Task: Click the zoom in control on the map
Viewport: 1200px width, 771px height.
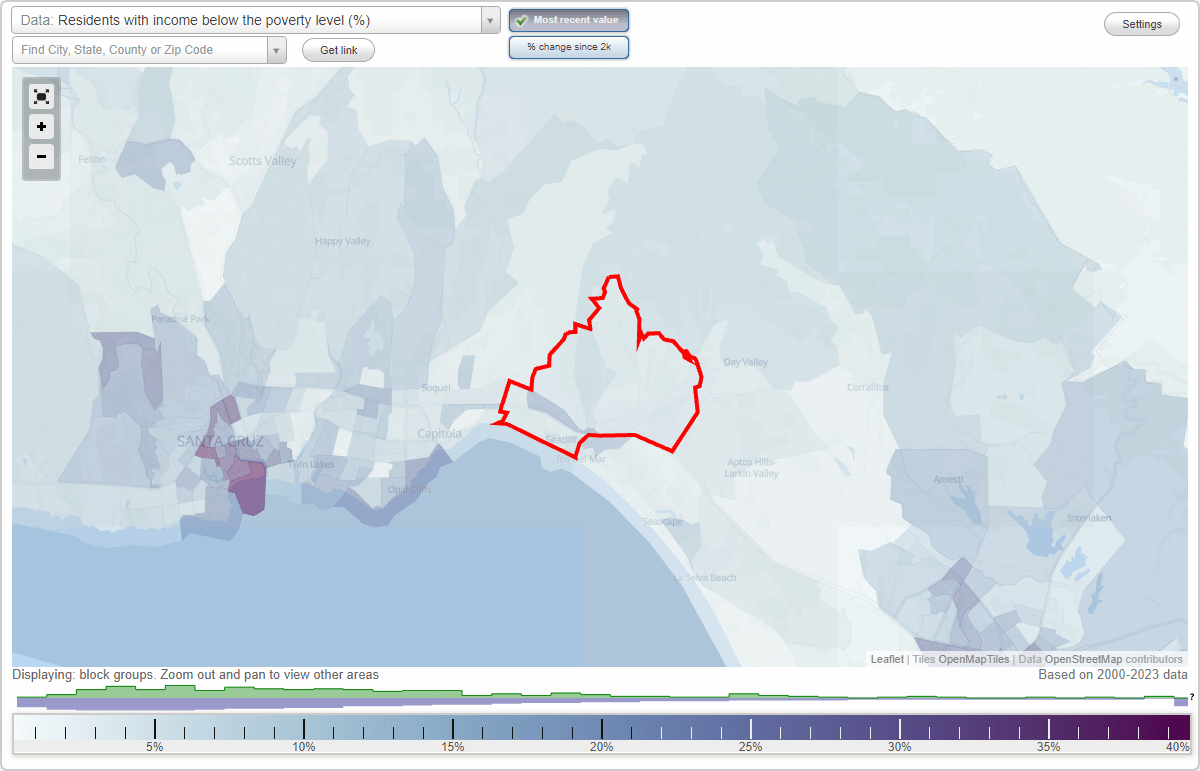Action: [41, 127]
